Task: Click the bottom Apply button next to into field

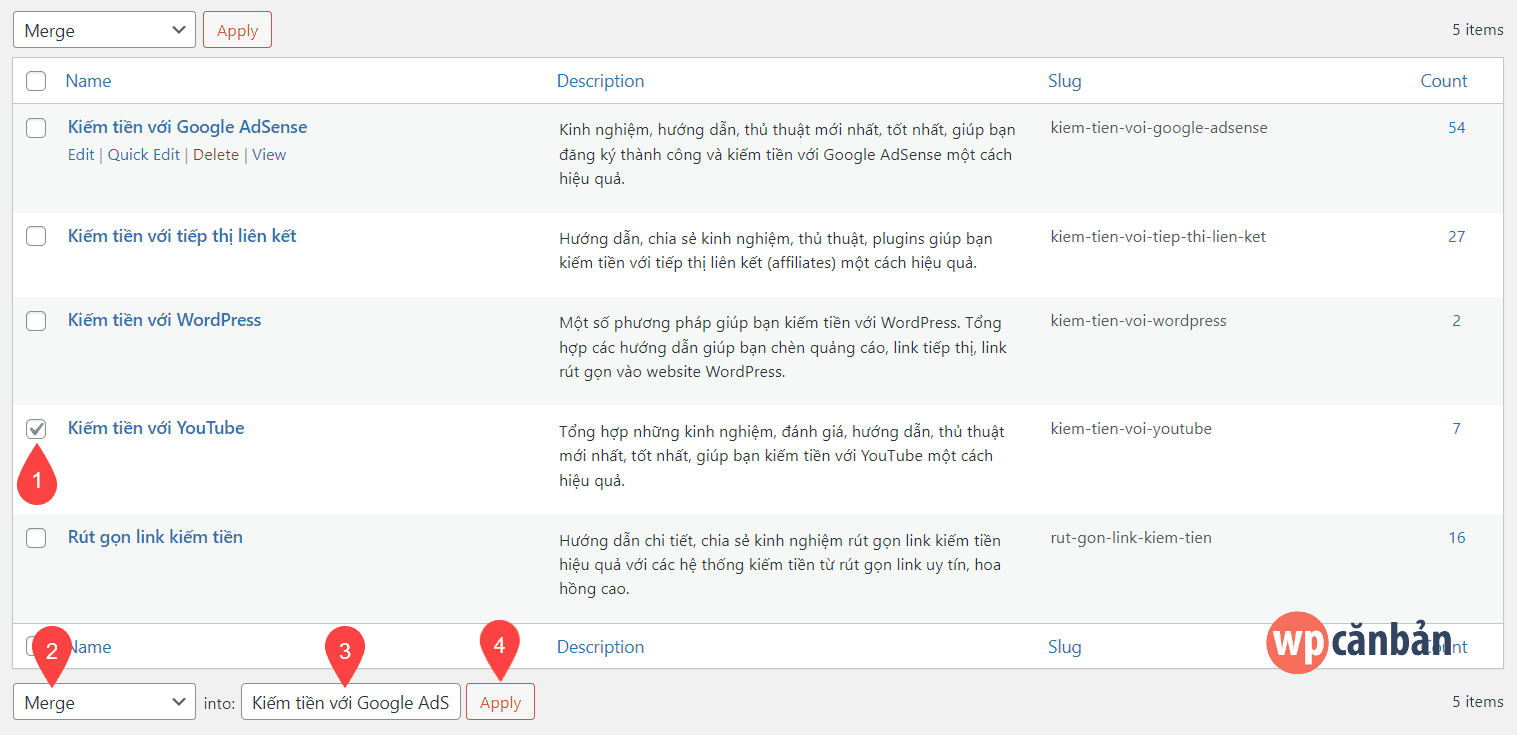Action: pyautogui.click(x=500, y=702)
